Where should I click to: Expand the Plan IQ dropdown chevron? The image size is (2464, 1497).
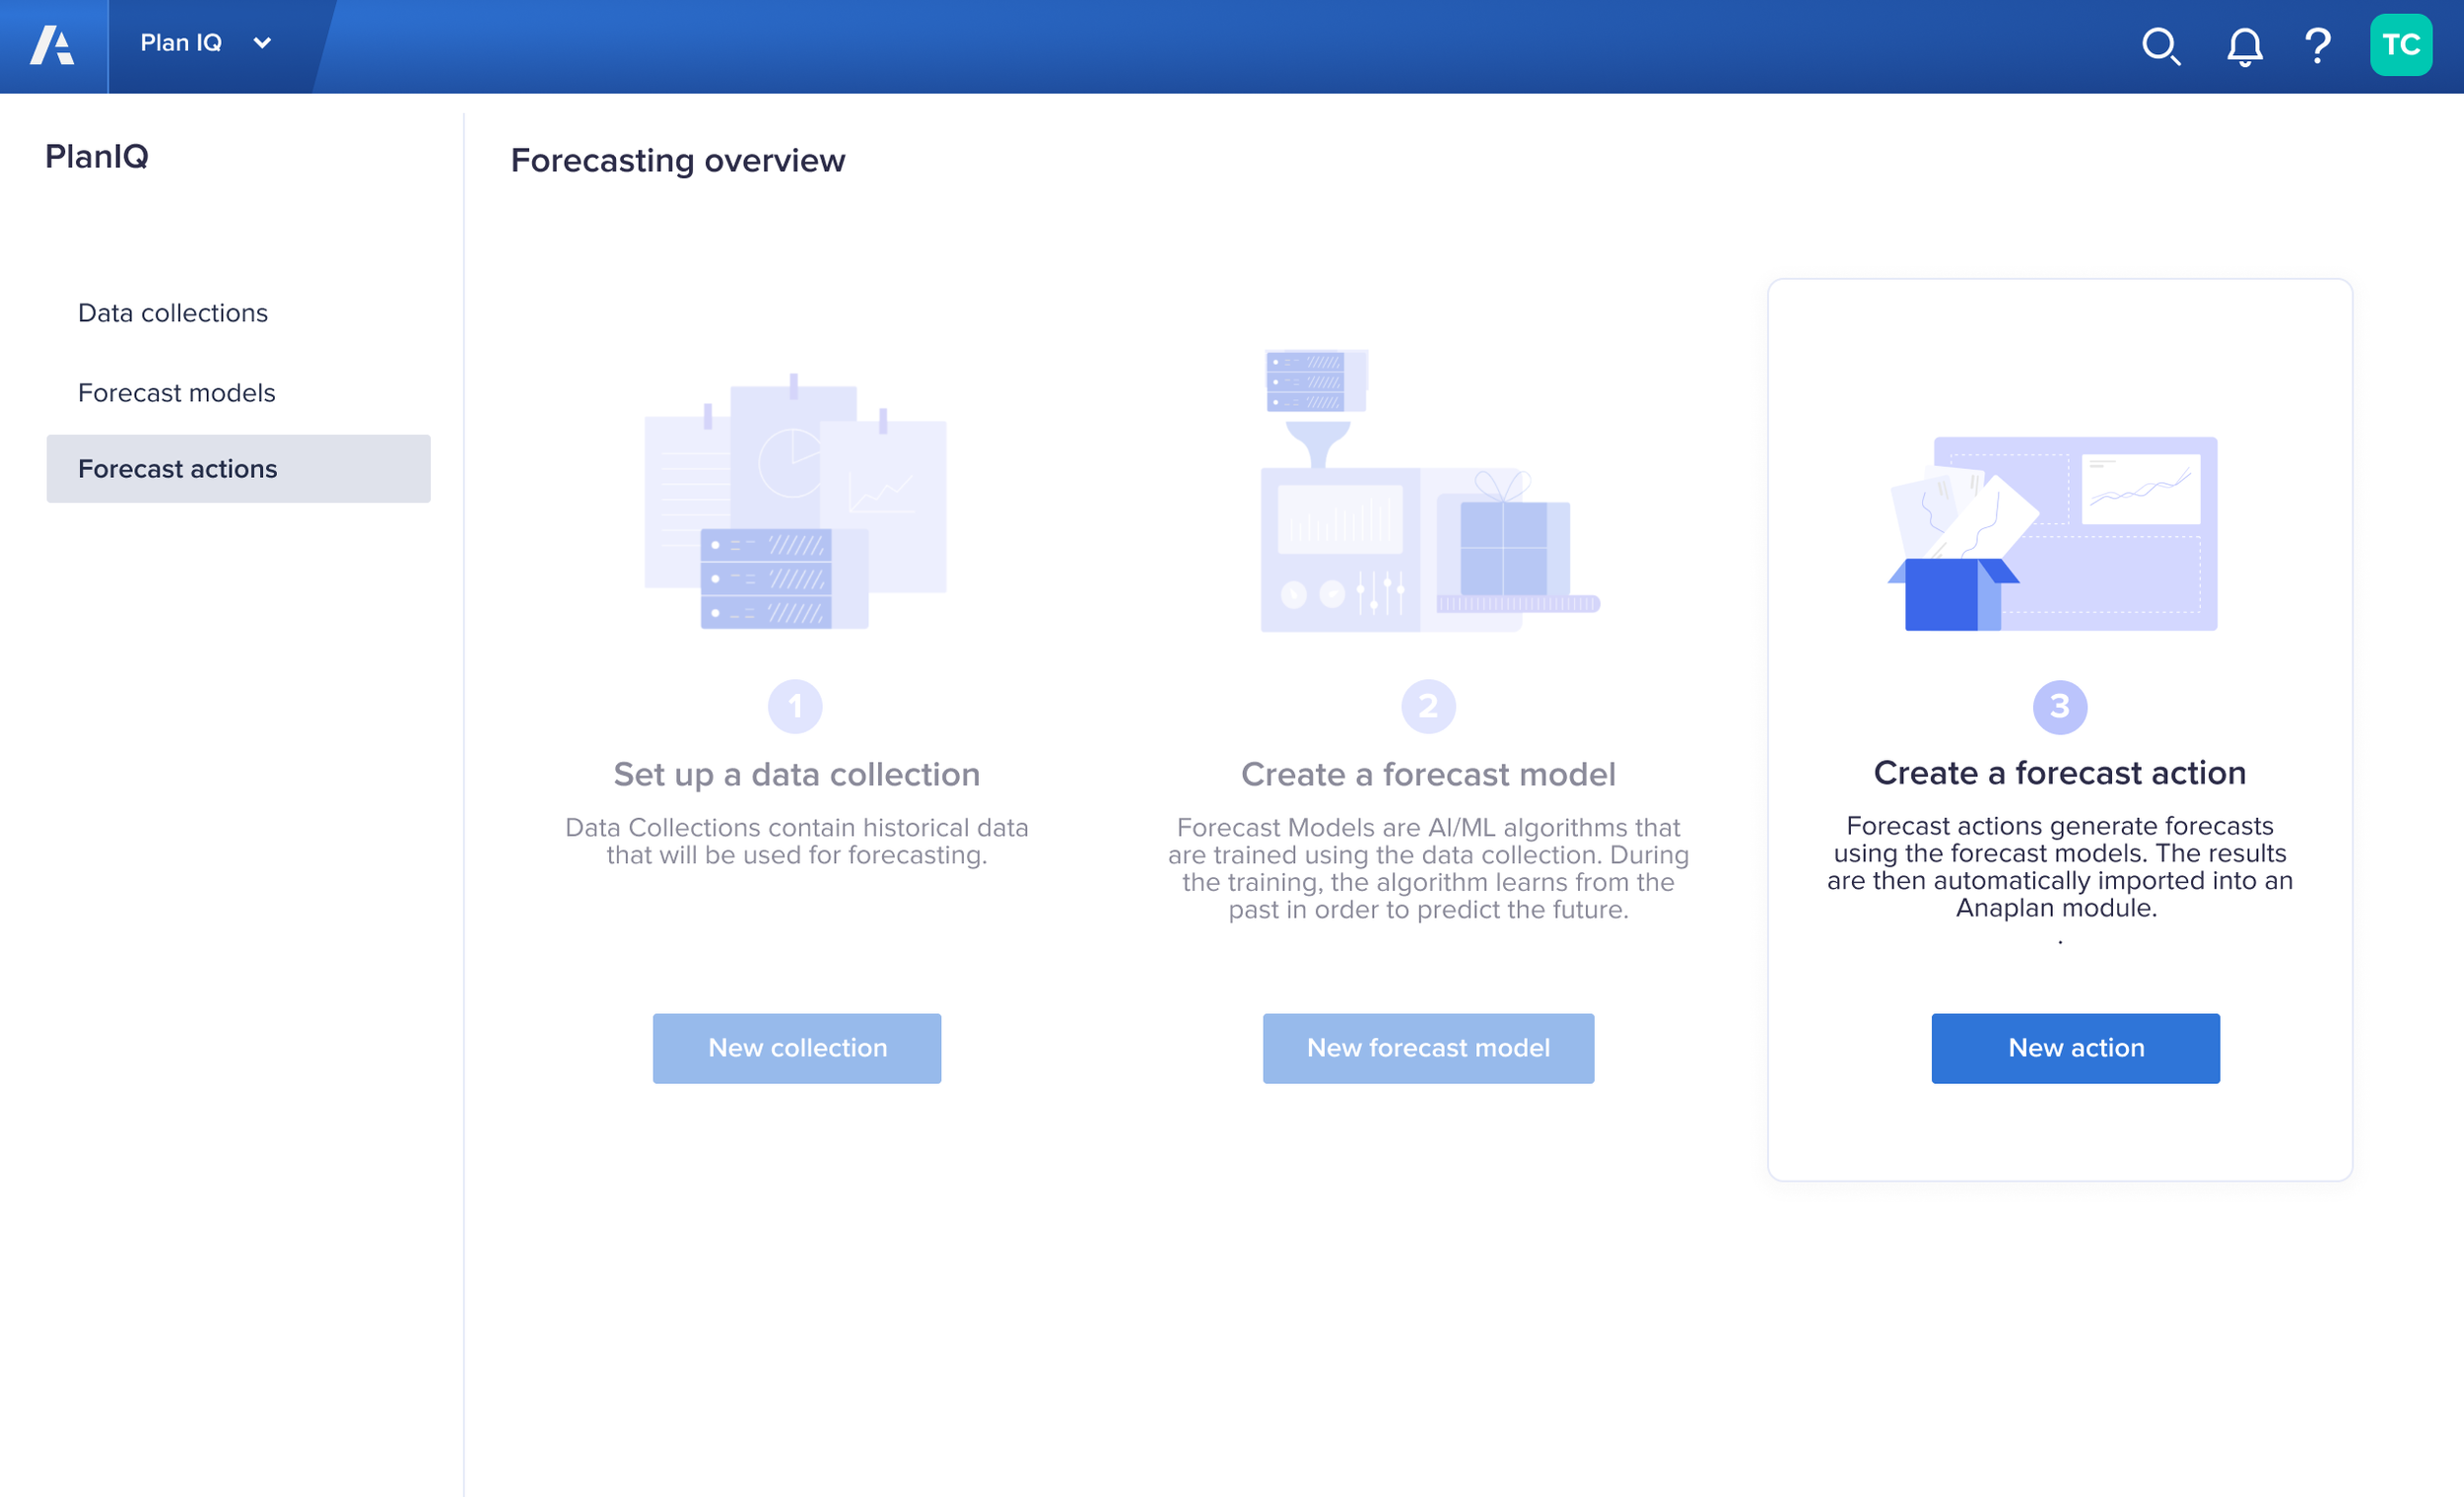point(263,43)
